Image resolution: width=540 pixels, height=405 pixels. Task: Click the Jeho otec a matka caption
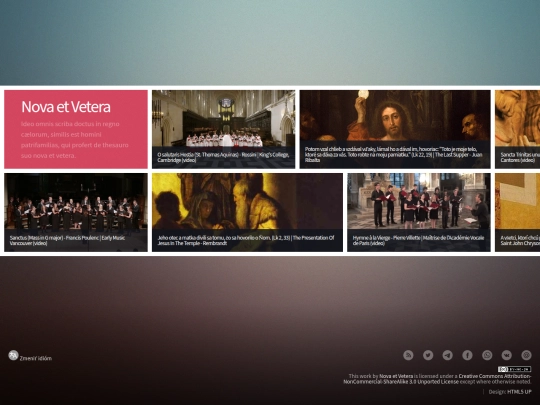coord(246,240)
